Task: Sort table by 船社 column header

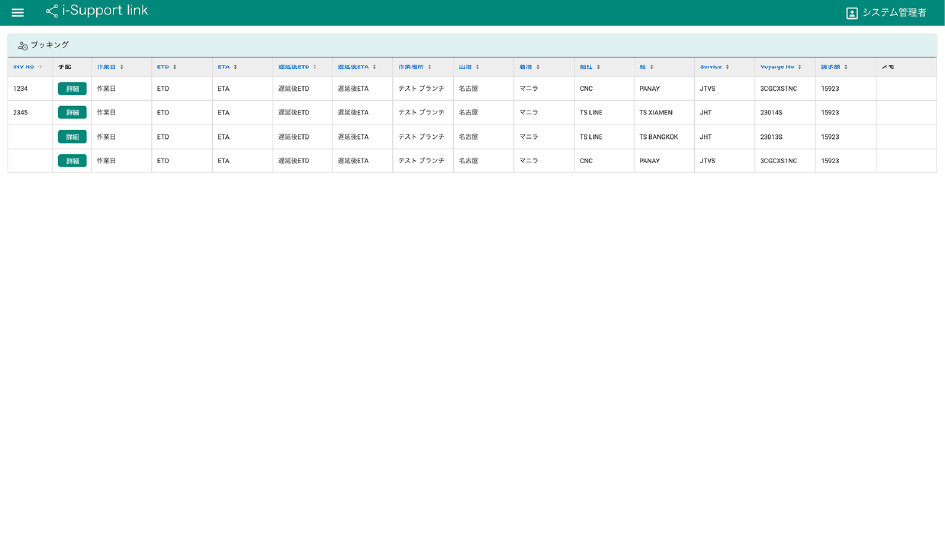Action: pos(586,67)
